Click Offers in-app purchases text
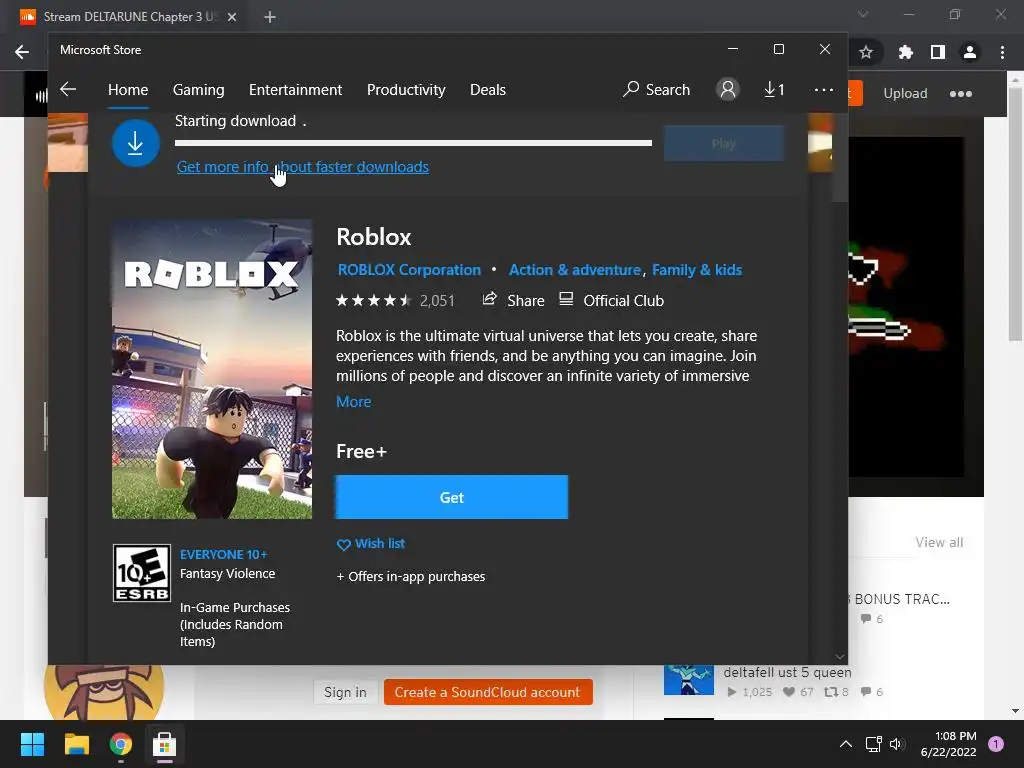This screenshot has height=768, width=1024. [411, 577]
